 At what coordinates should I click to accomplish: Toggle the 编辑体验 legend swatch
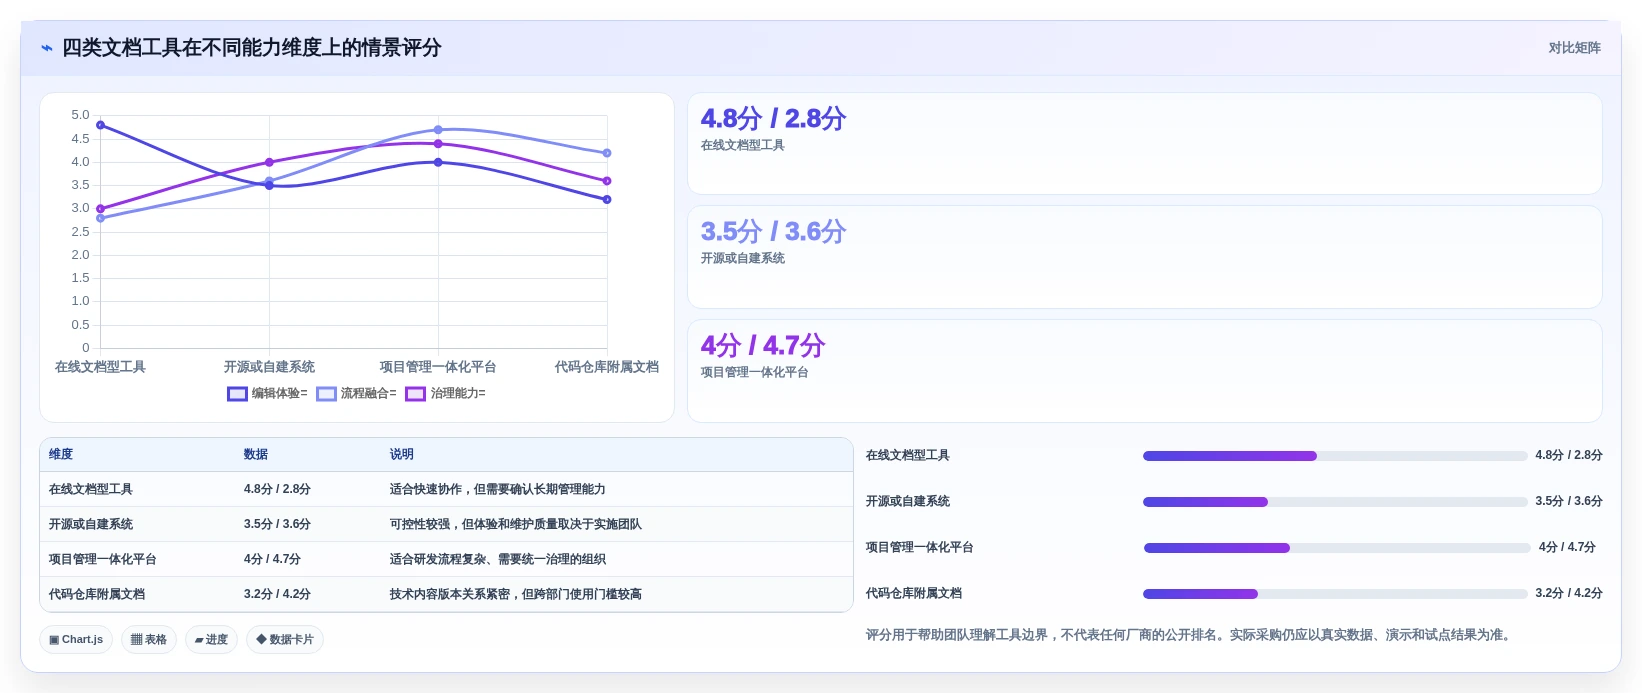click(x=237, y=394)
